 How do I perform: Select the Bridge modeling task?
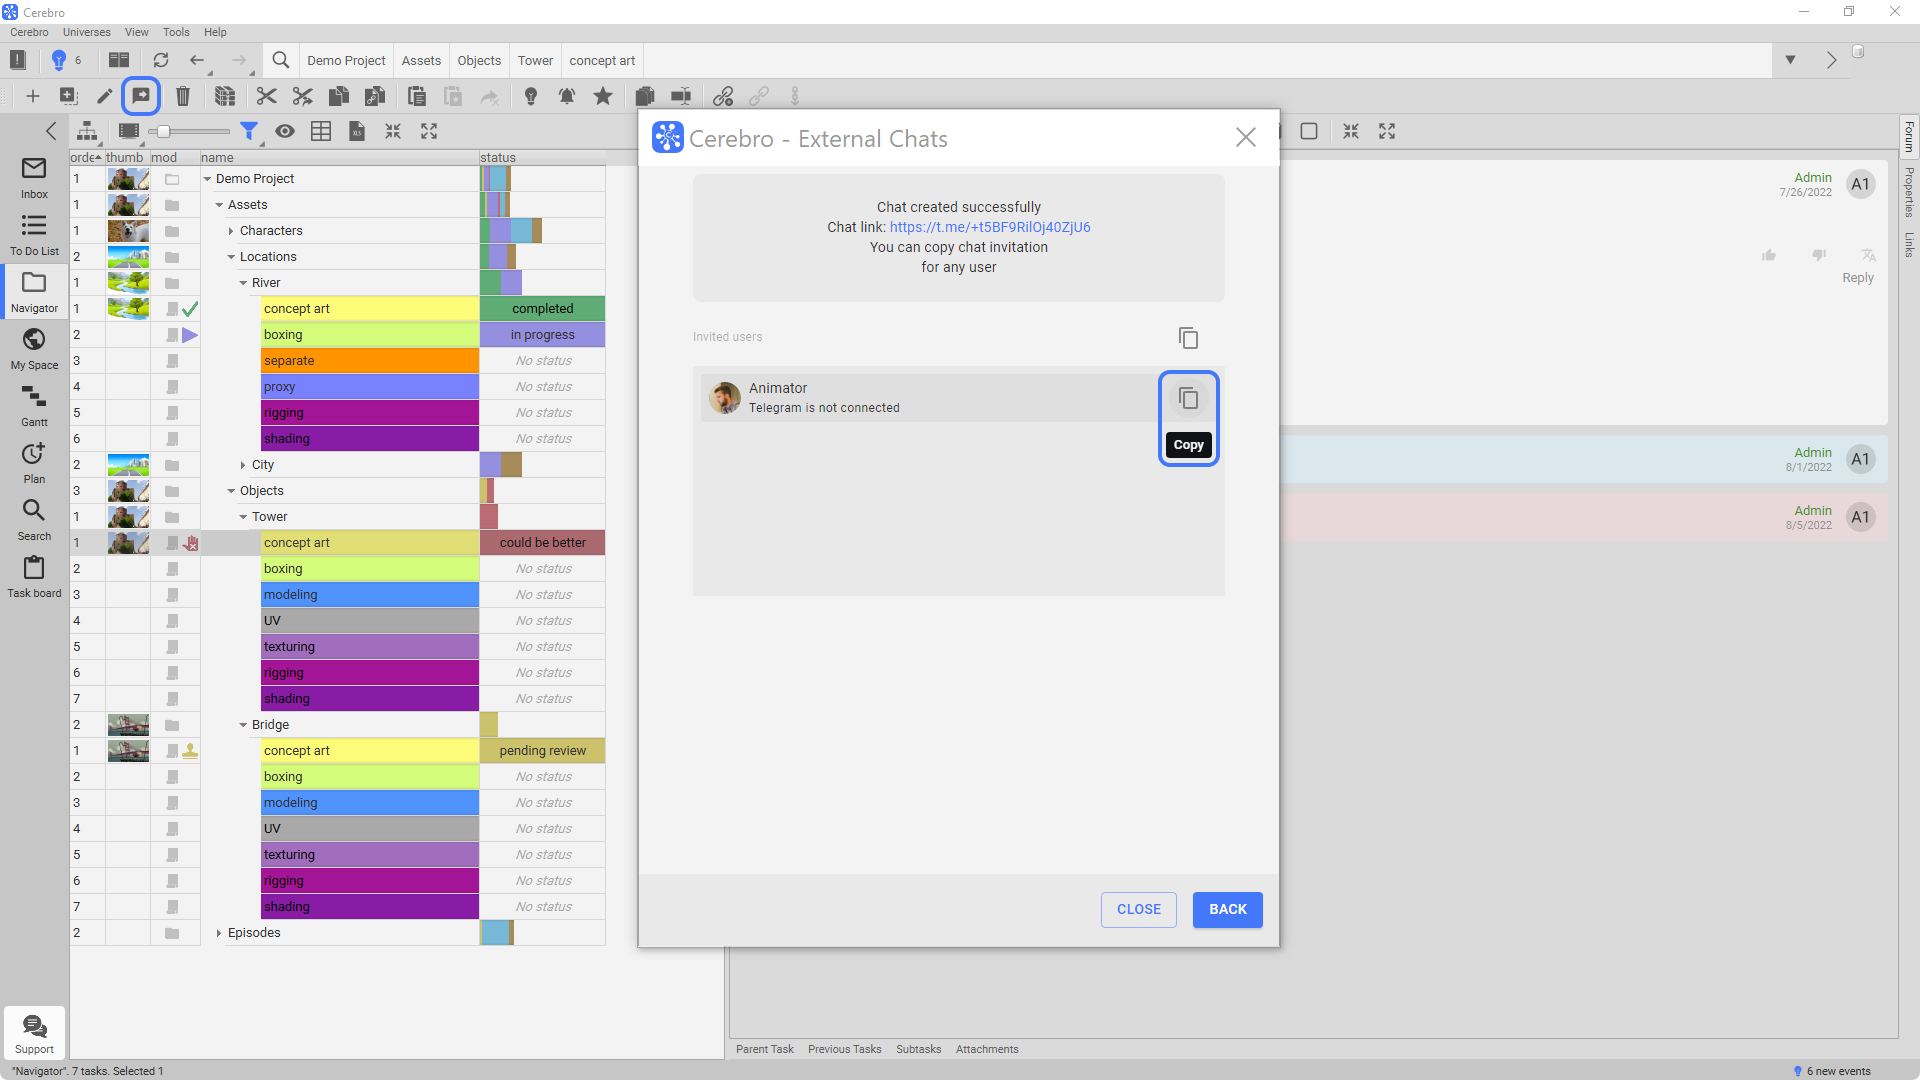click(370, 803)
